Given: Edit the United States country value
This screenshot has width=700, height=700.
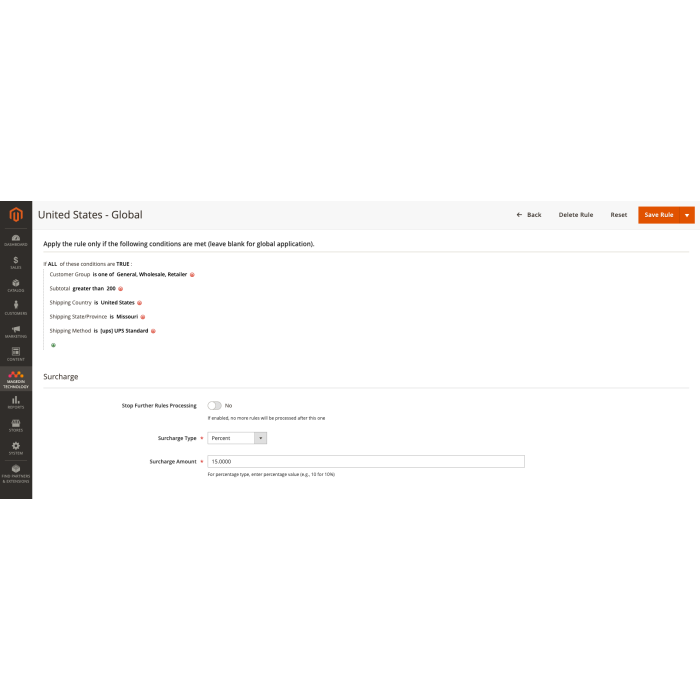Looking at the screenshot, I should (117, 302).
